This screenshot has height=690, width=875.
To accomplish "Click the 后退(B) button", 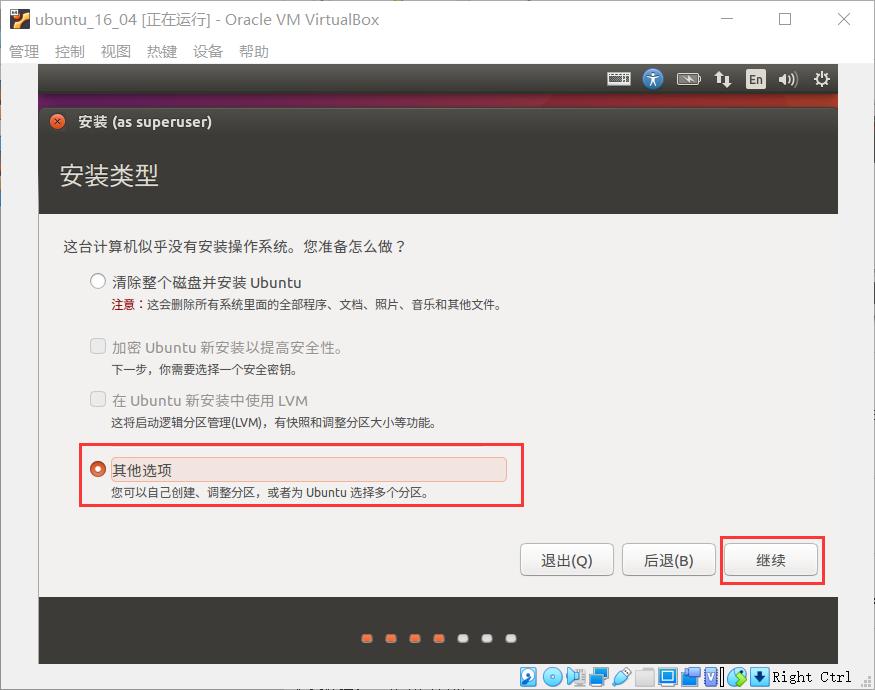I will (669, 560).
